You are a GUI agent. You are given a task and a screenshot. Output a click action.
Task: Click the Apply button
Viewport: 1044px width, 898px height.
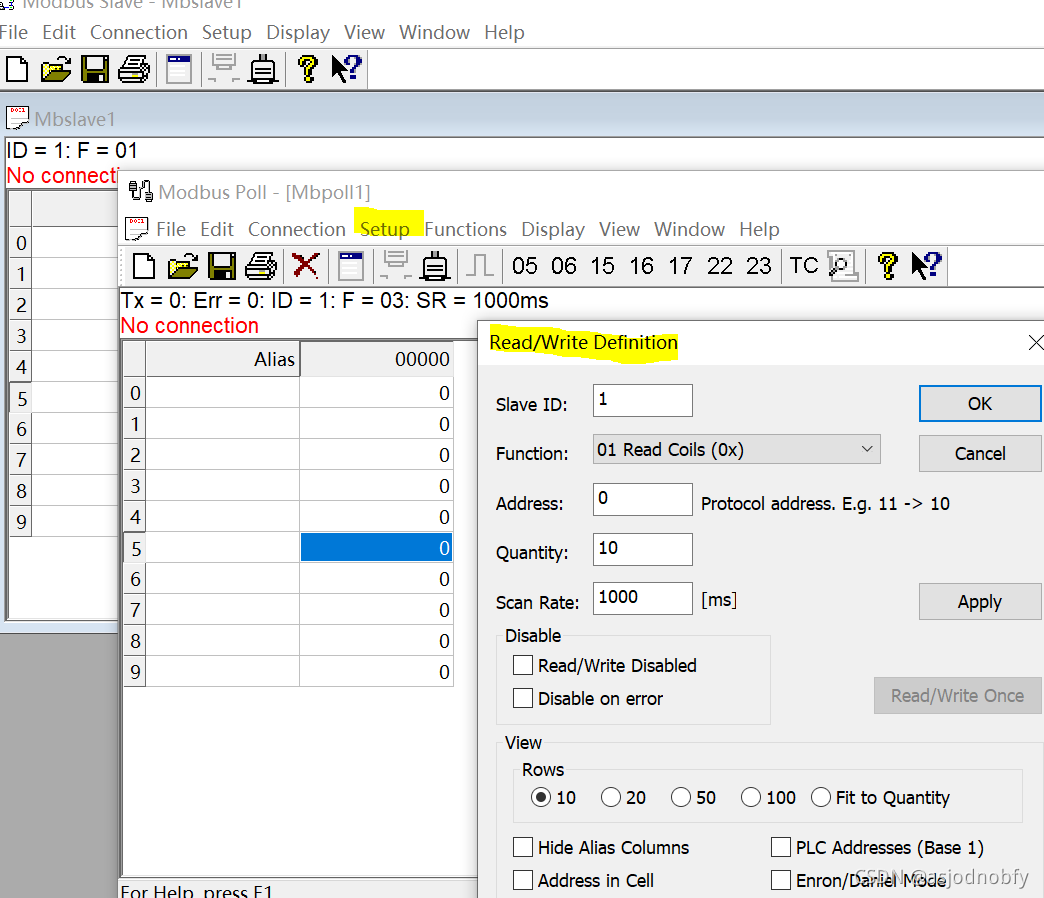tap(980, 601)
